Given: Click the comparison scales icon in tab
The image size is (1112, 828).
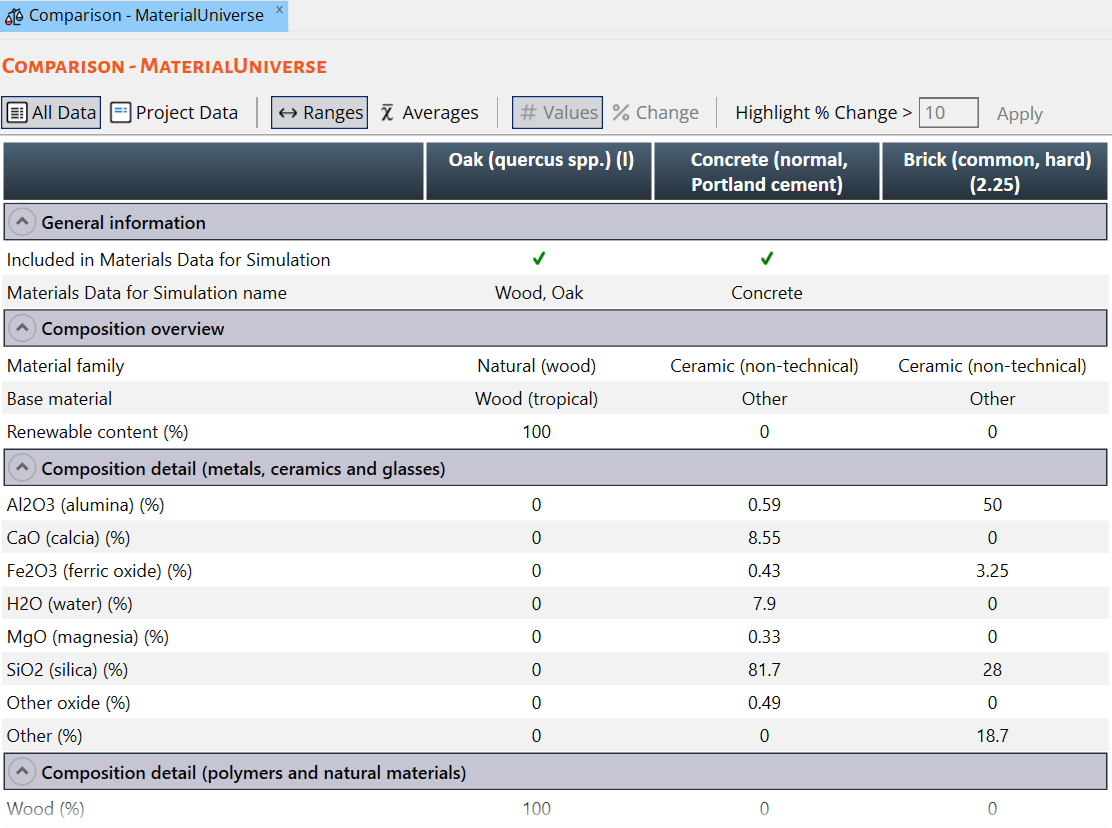Looking at the screenshot, I should point(14,16).
